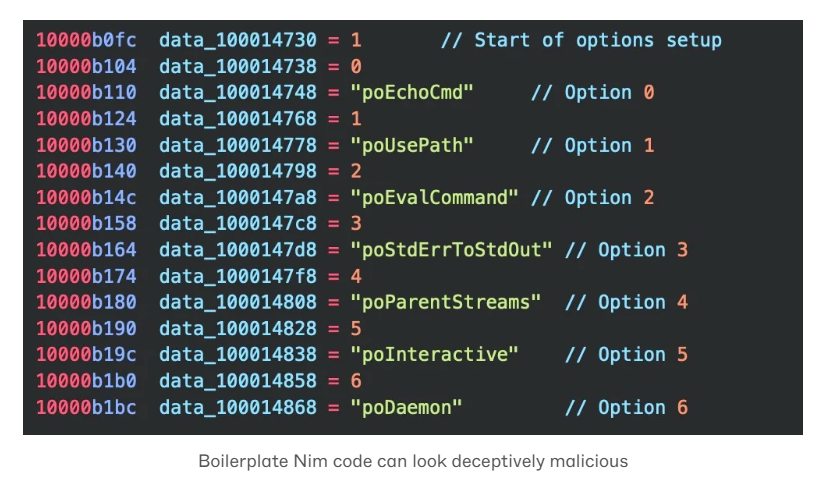This screenshot has height=481, width=822.
Task: Select the "poEvalCommand" string
Action: click(435, 198)
